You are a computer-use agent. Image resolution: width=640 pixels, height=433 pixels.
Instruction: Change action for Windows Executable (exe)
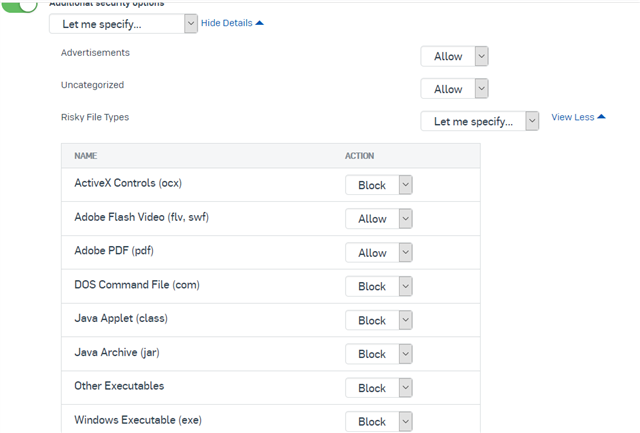click(379, 422)
